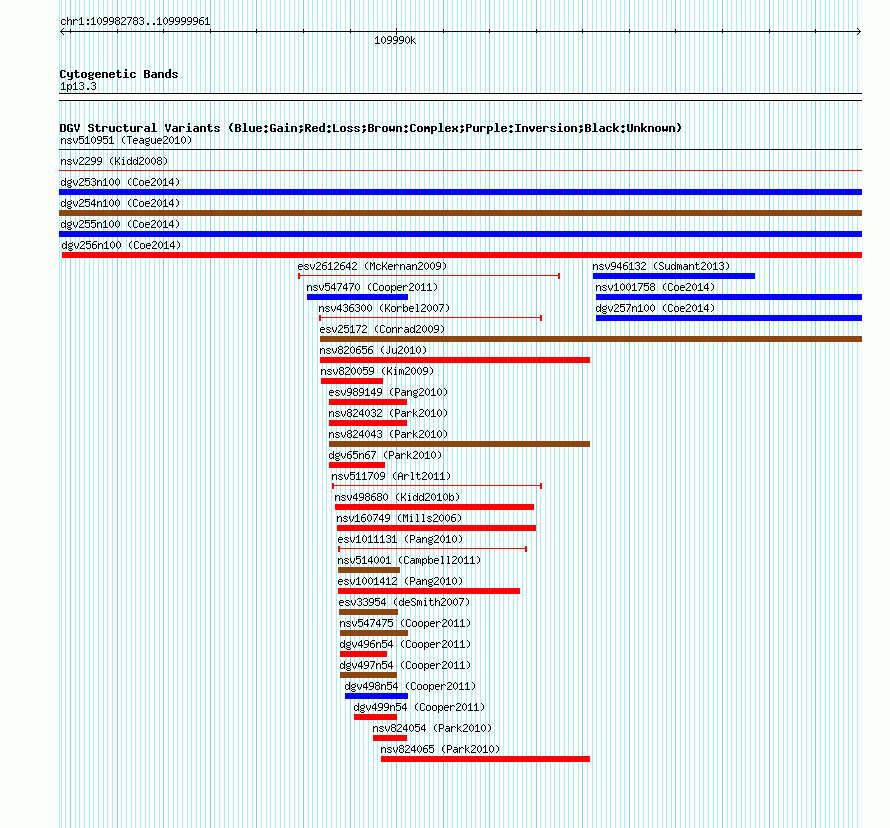Click the esv989149 (Pang2010) label
Screen dimensions: 890x828
pos(388,392)
